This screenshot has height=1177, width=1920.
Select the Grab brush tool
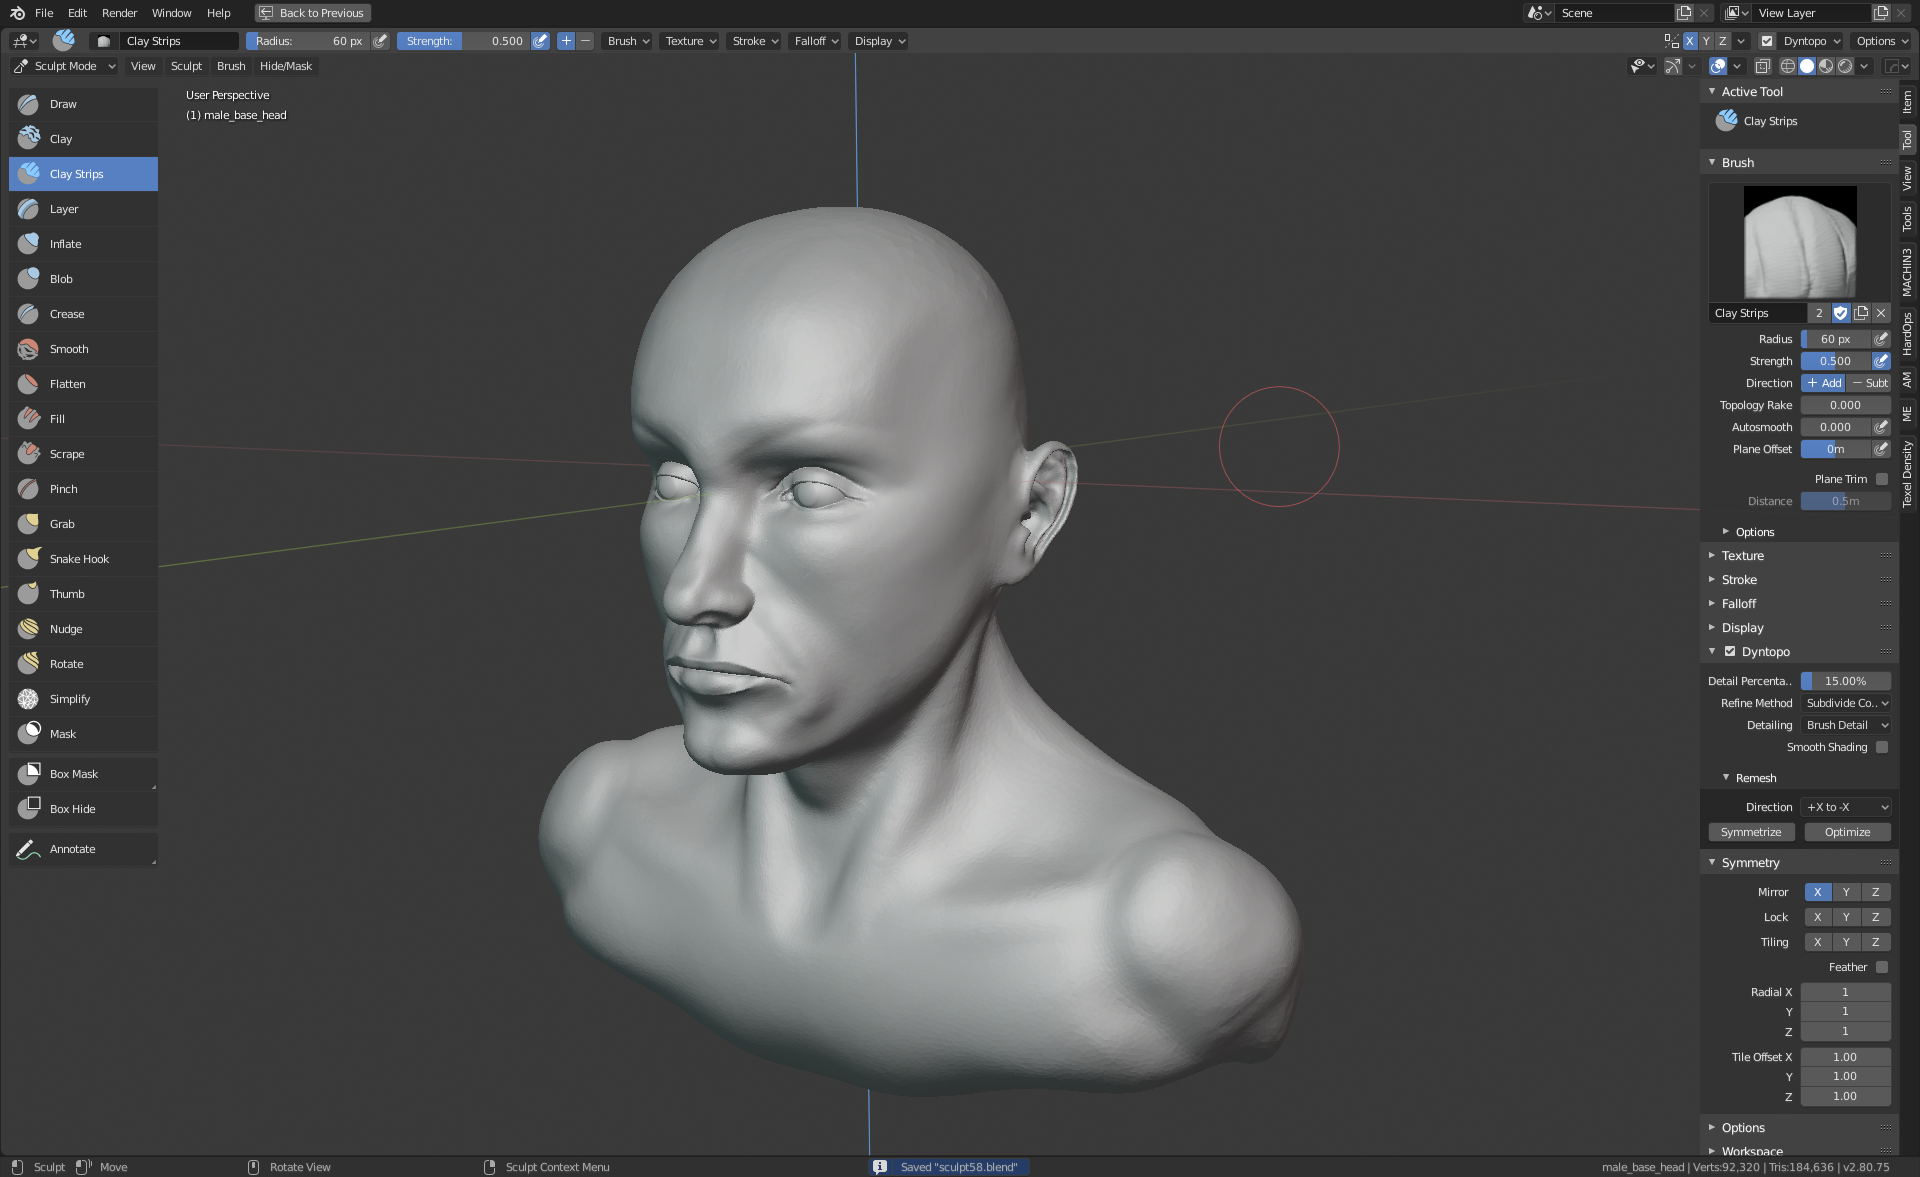pyautogui.click(x=62, y=524)
